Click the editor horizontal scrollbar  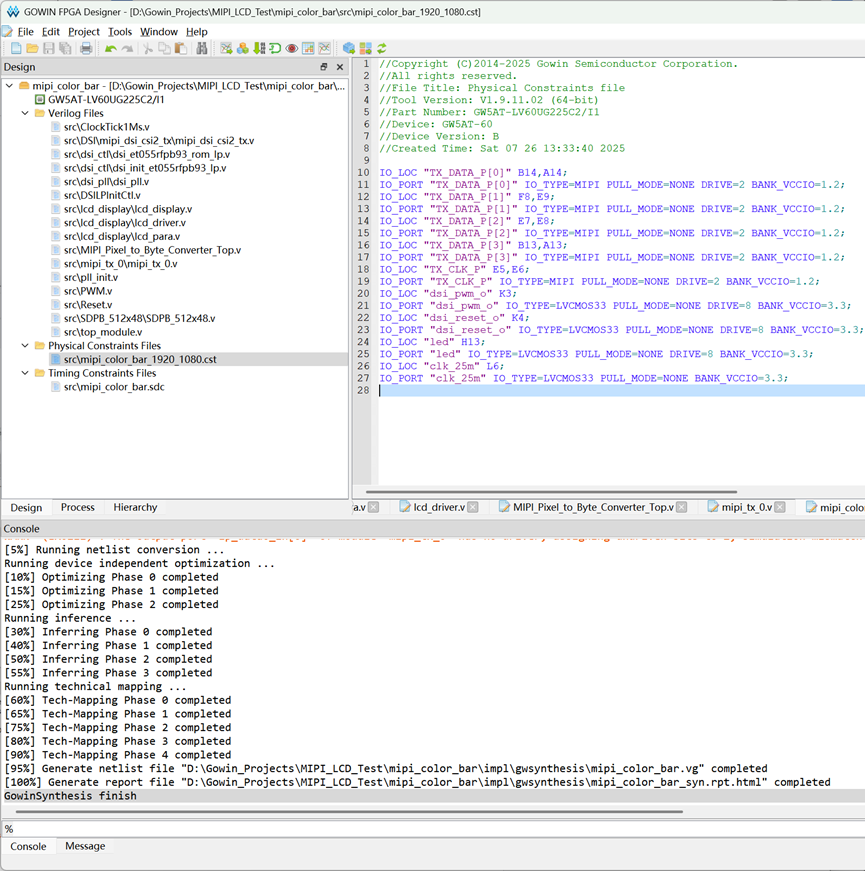point(551,492)
